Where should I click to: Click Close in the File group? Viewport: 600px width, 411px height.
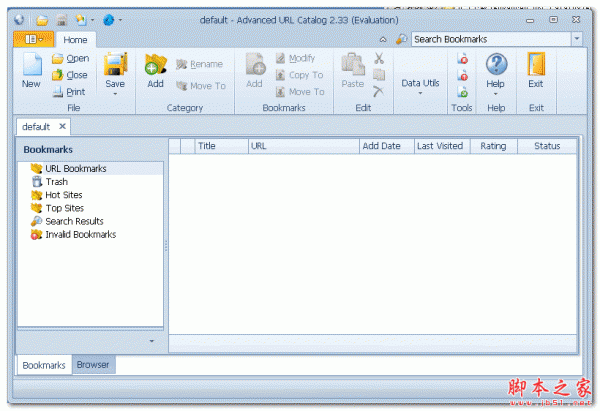pos(70,75)
